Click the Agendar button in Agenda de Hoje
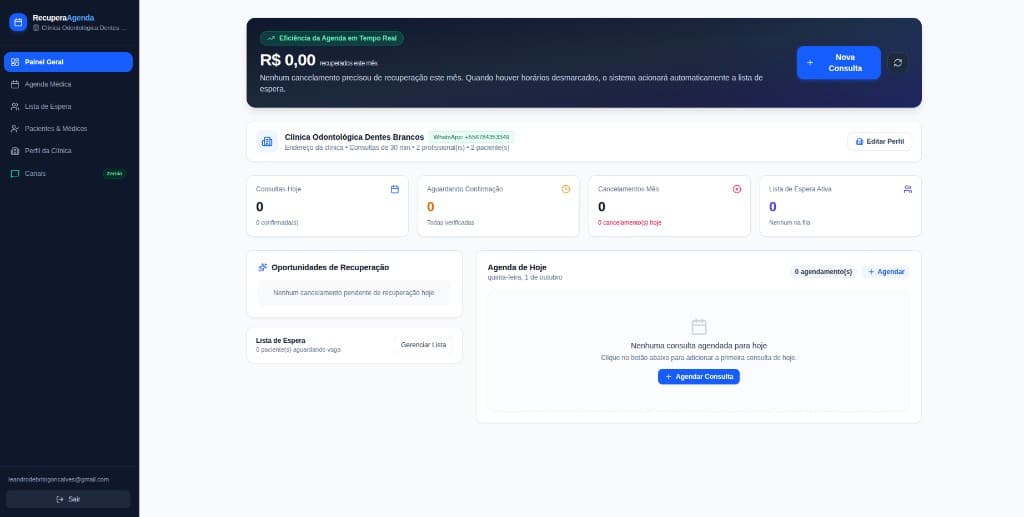 tap(886, 272)
